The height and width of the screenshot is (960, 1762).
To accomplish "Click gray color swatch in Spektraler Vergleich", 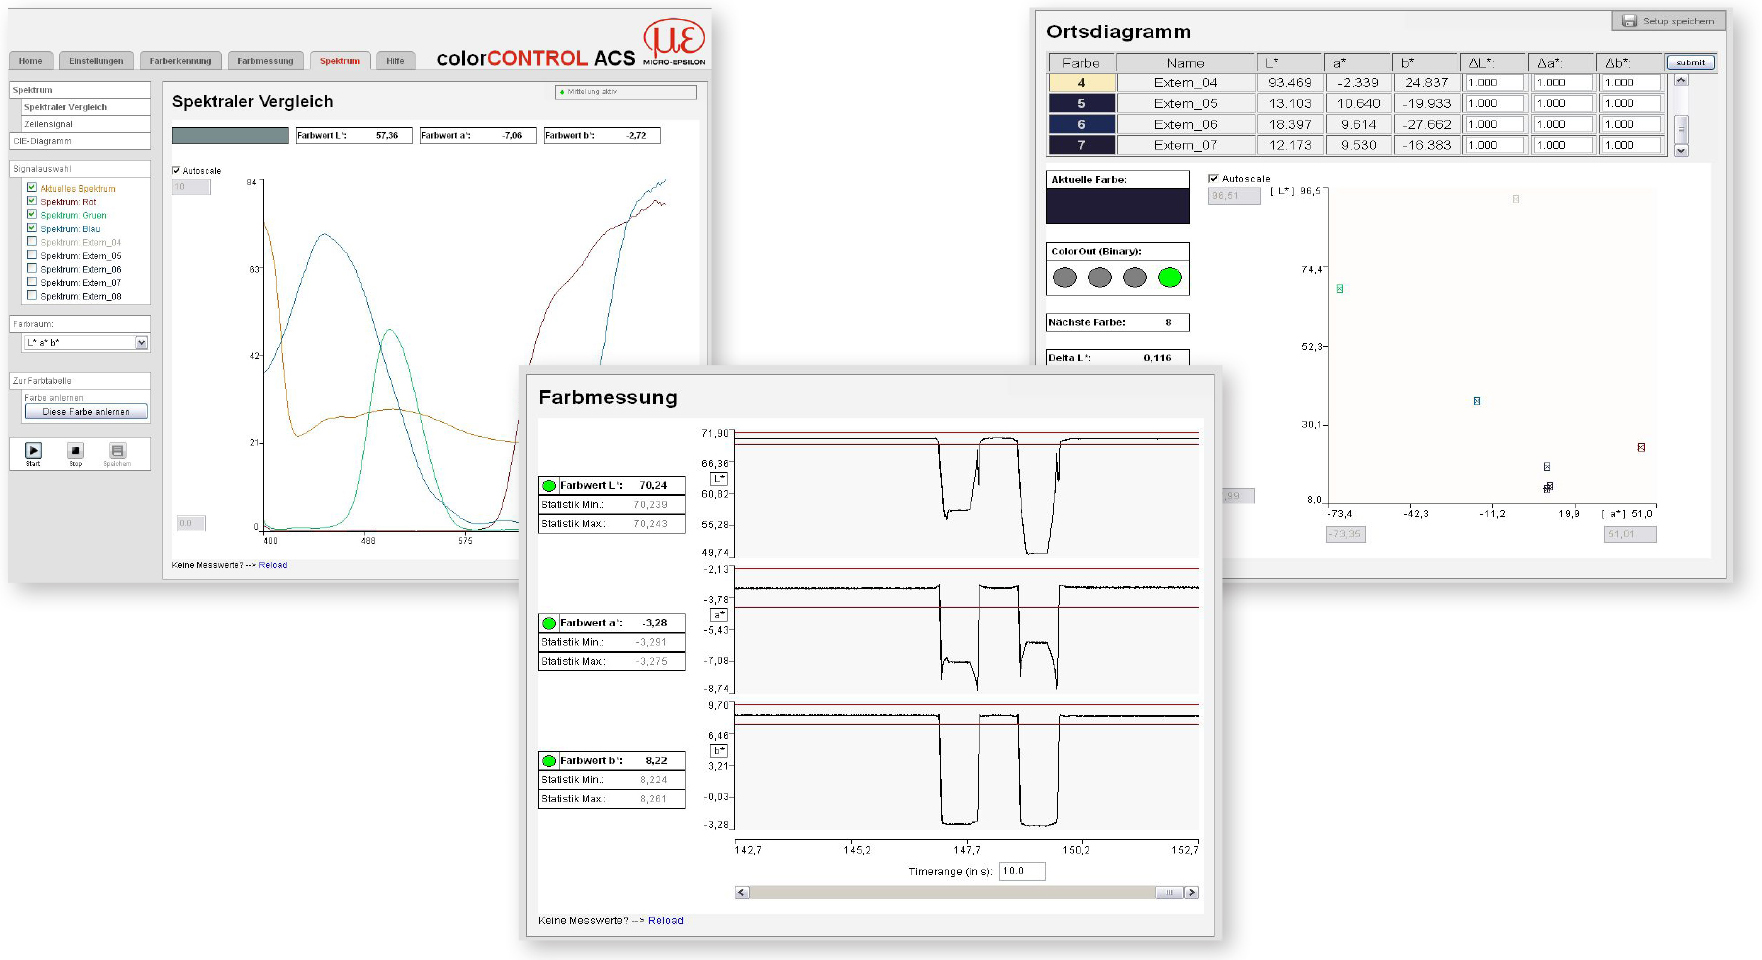I will coord(230,135).
